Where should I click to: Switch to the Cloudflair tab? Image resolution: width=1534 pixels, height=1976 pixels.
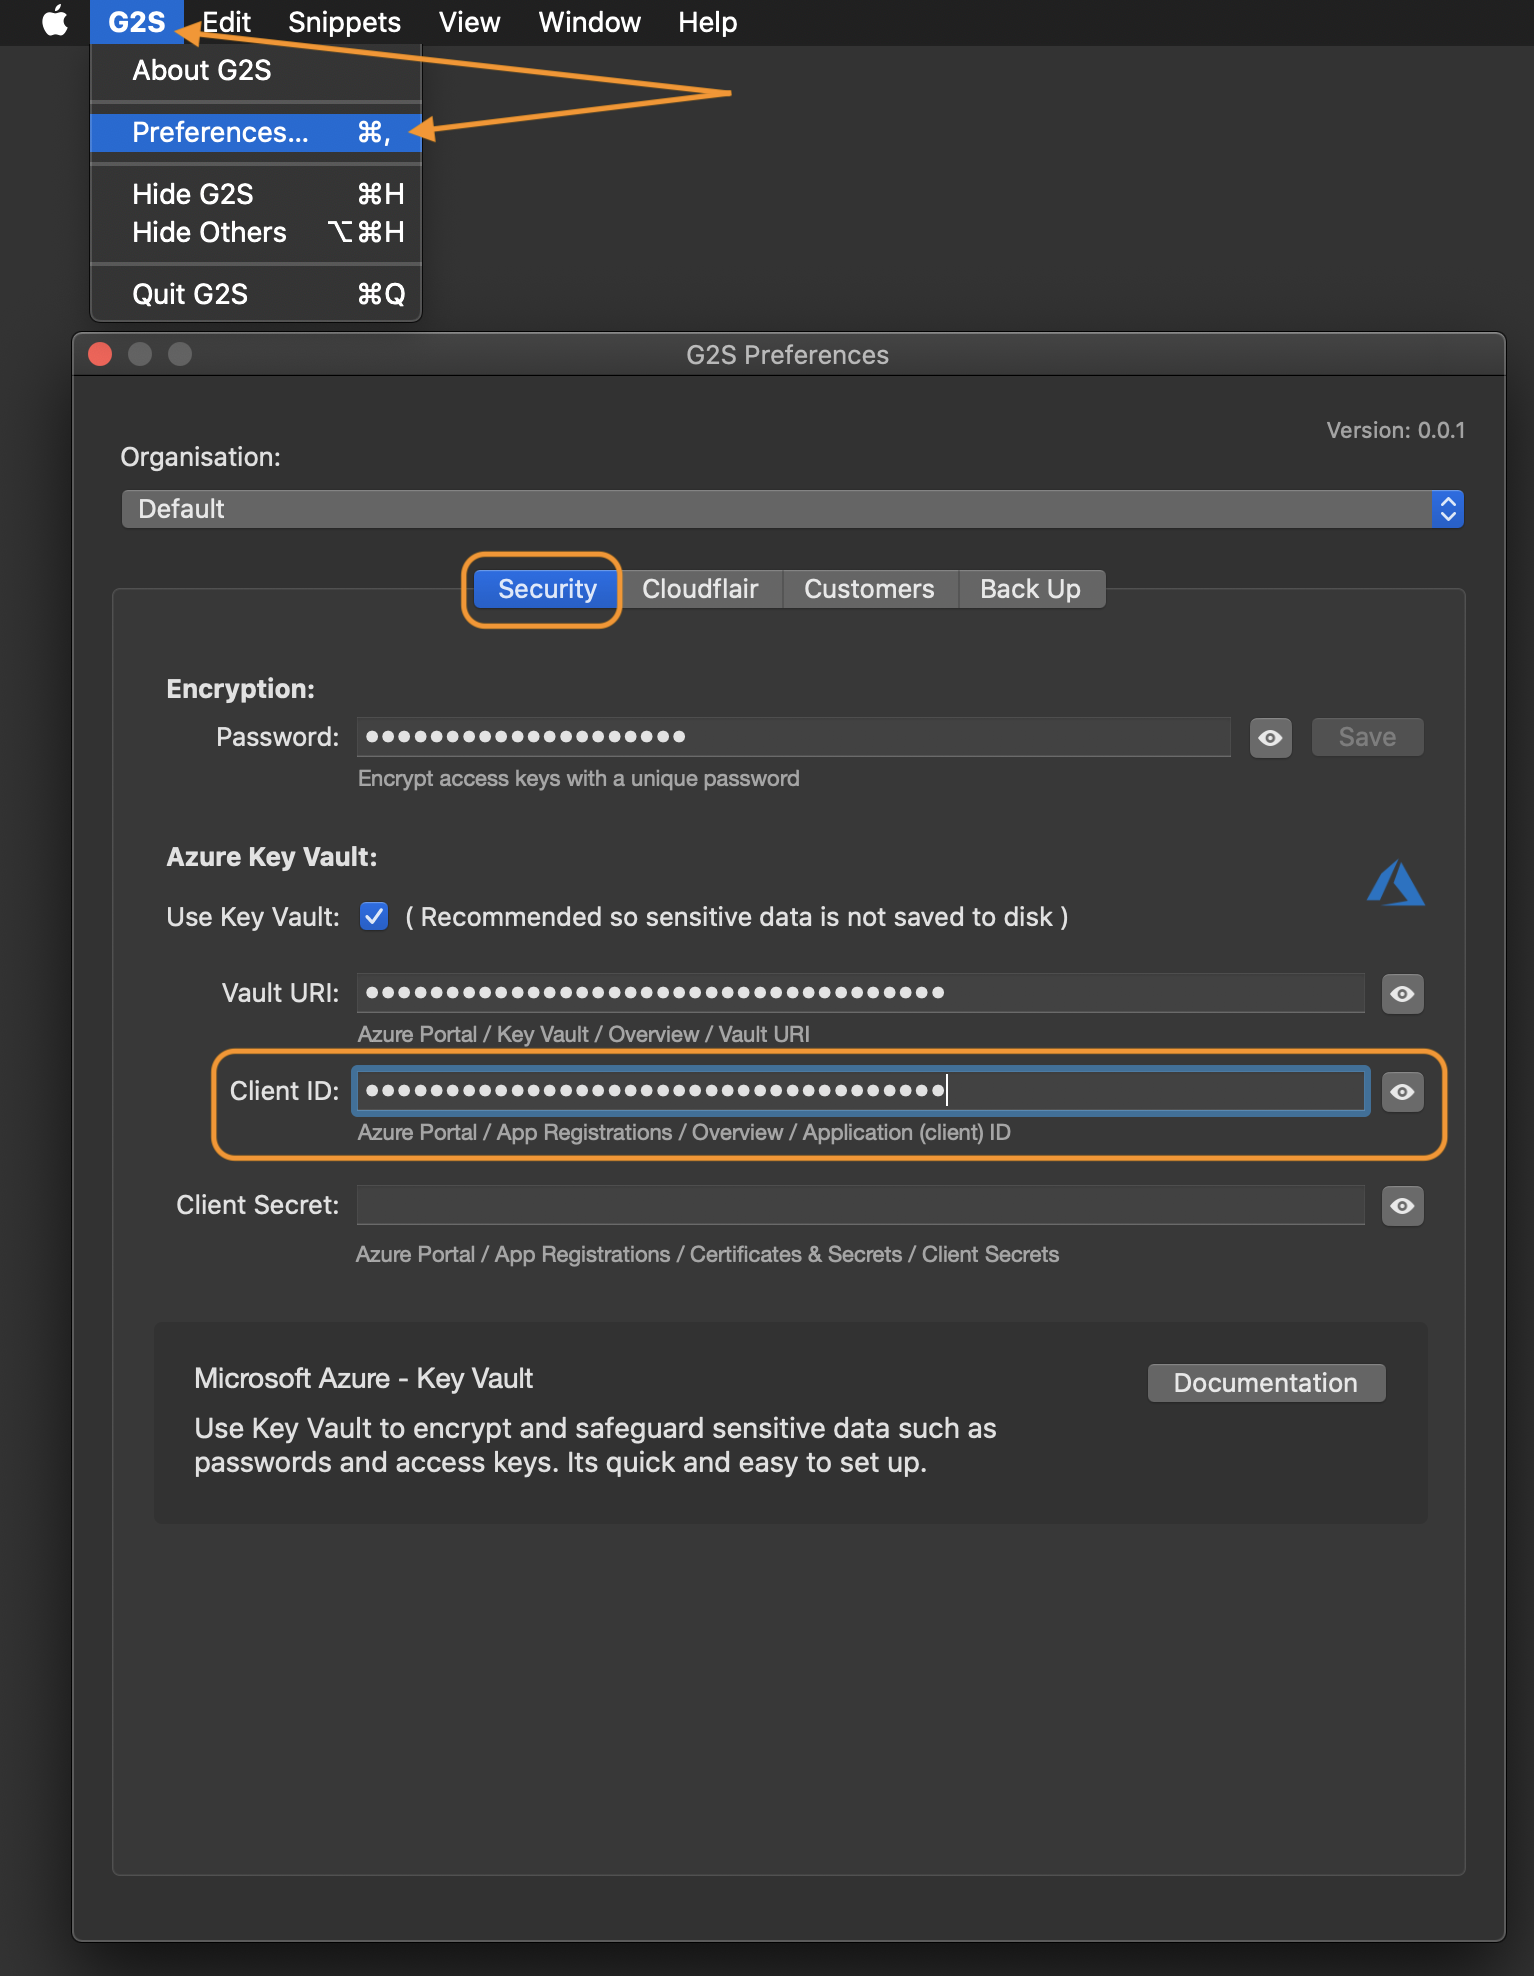pos(700,589)
